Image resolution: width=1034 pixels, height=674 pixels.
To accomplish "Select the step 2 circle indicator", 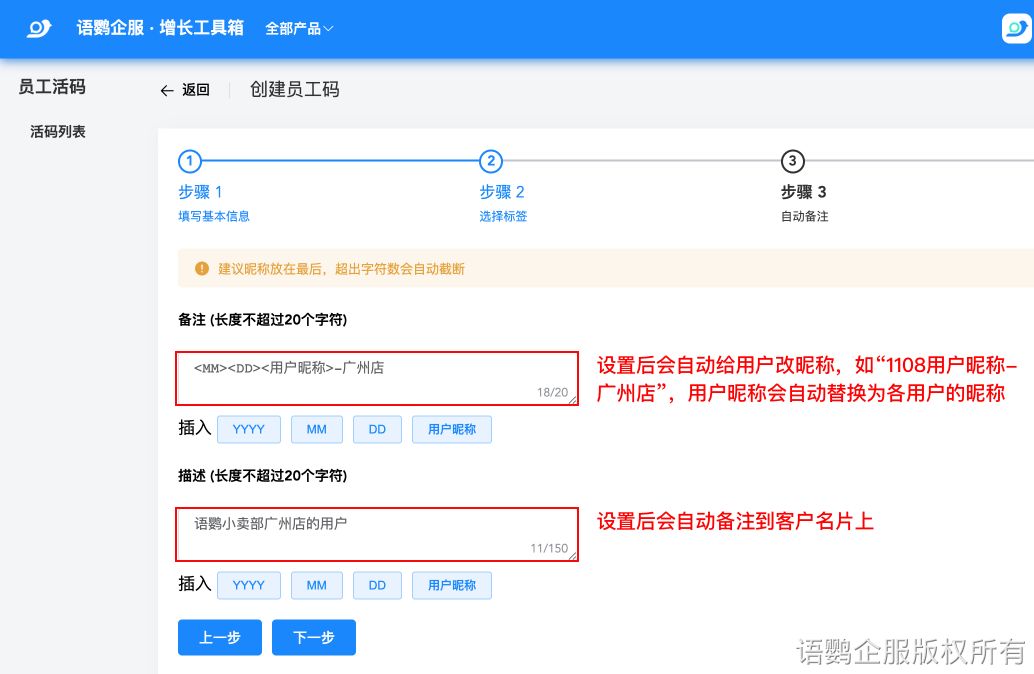I will (490, 161).
